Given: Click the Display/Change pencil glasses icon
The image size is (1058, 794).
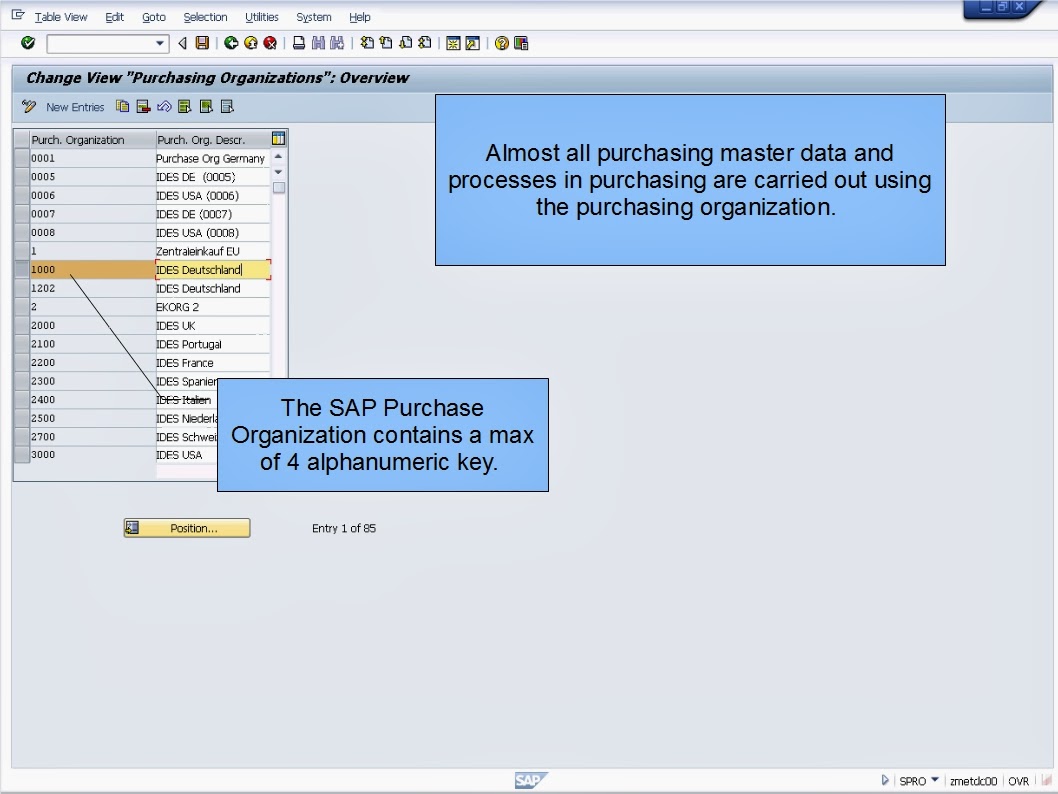Looking at the screenshot, I should (29, 107).
